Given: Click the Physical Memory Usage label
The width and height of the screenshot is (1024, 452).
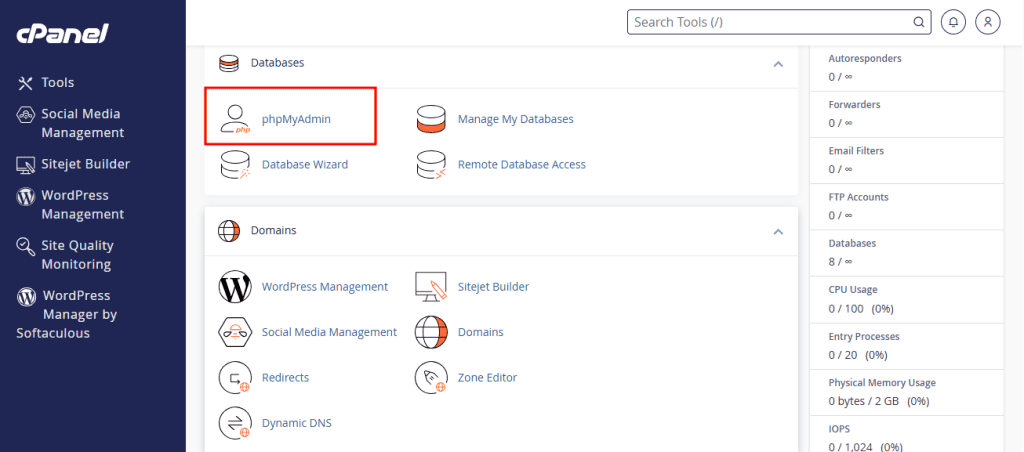Looking at the screenshot, I should coord(882,383).
